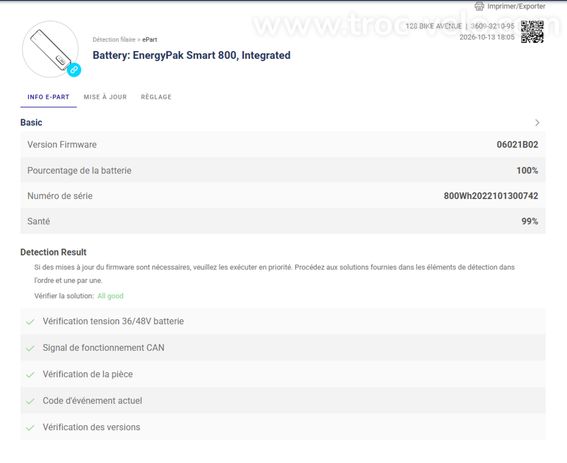Click the date 2026-10-13 18:05
This screenshot has height=463, width=567.
pos(487,37)
